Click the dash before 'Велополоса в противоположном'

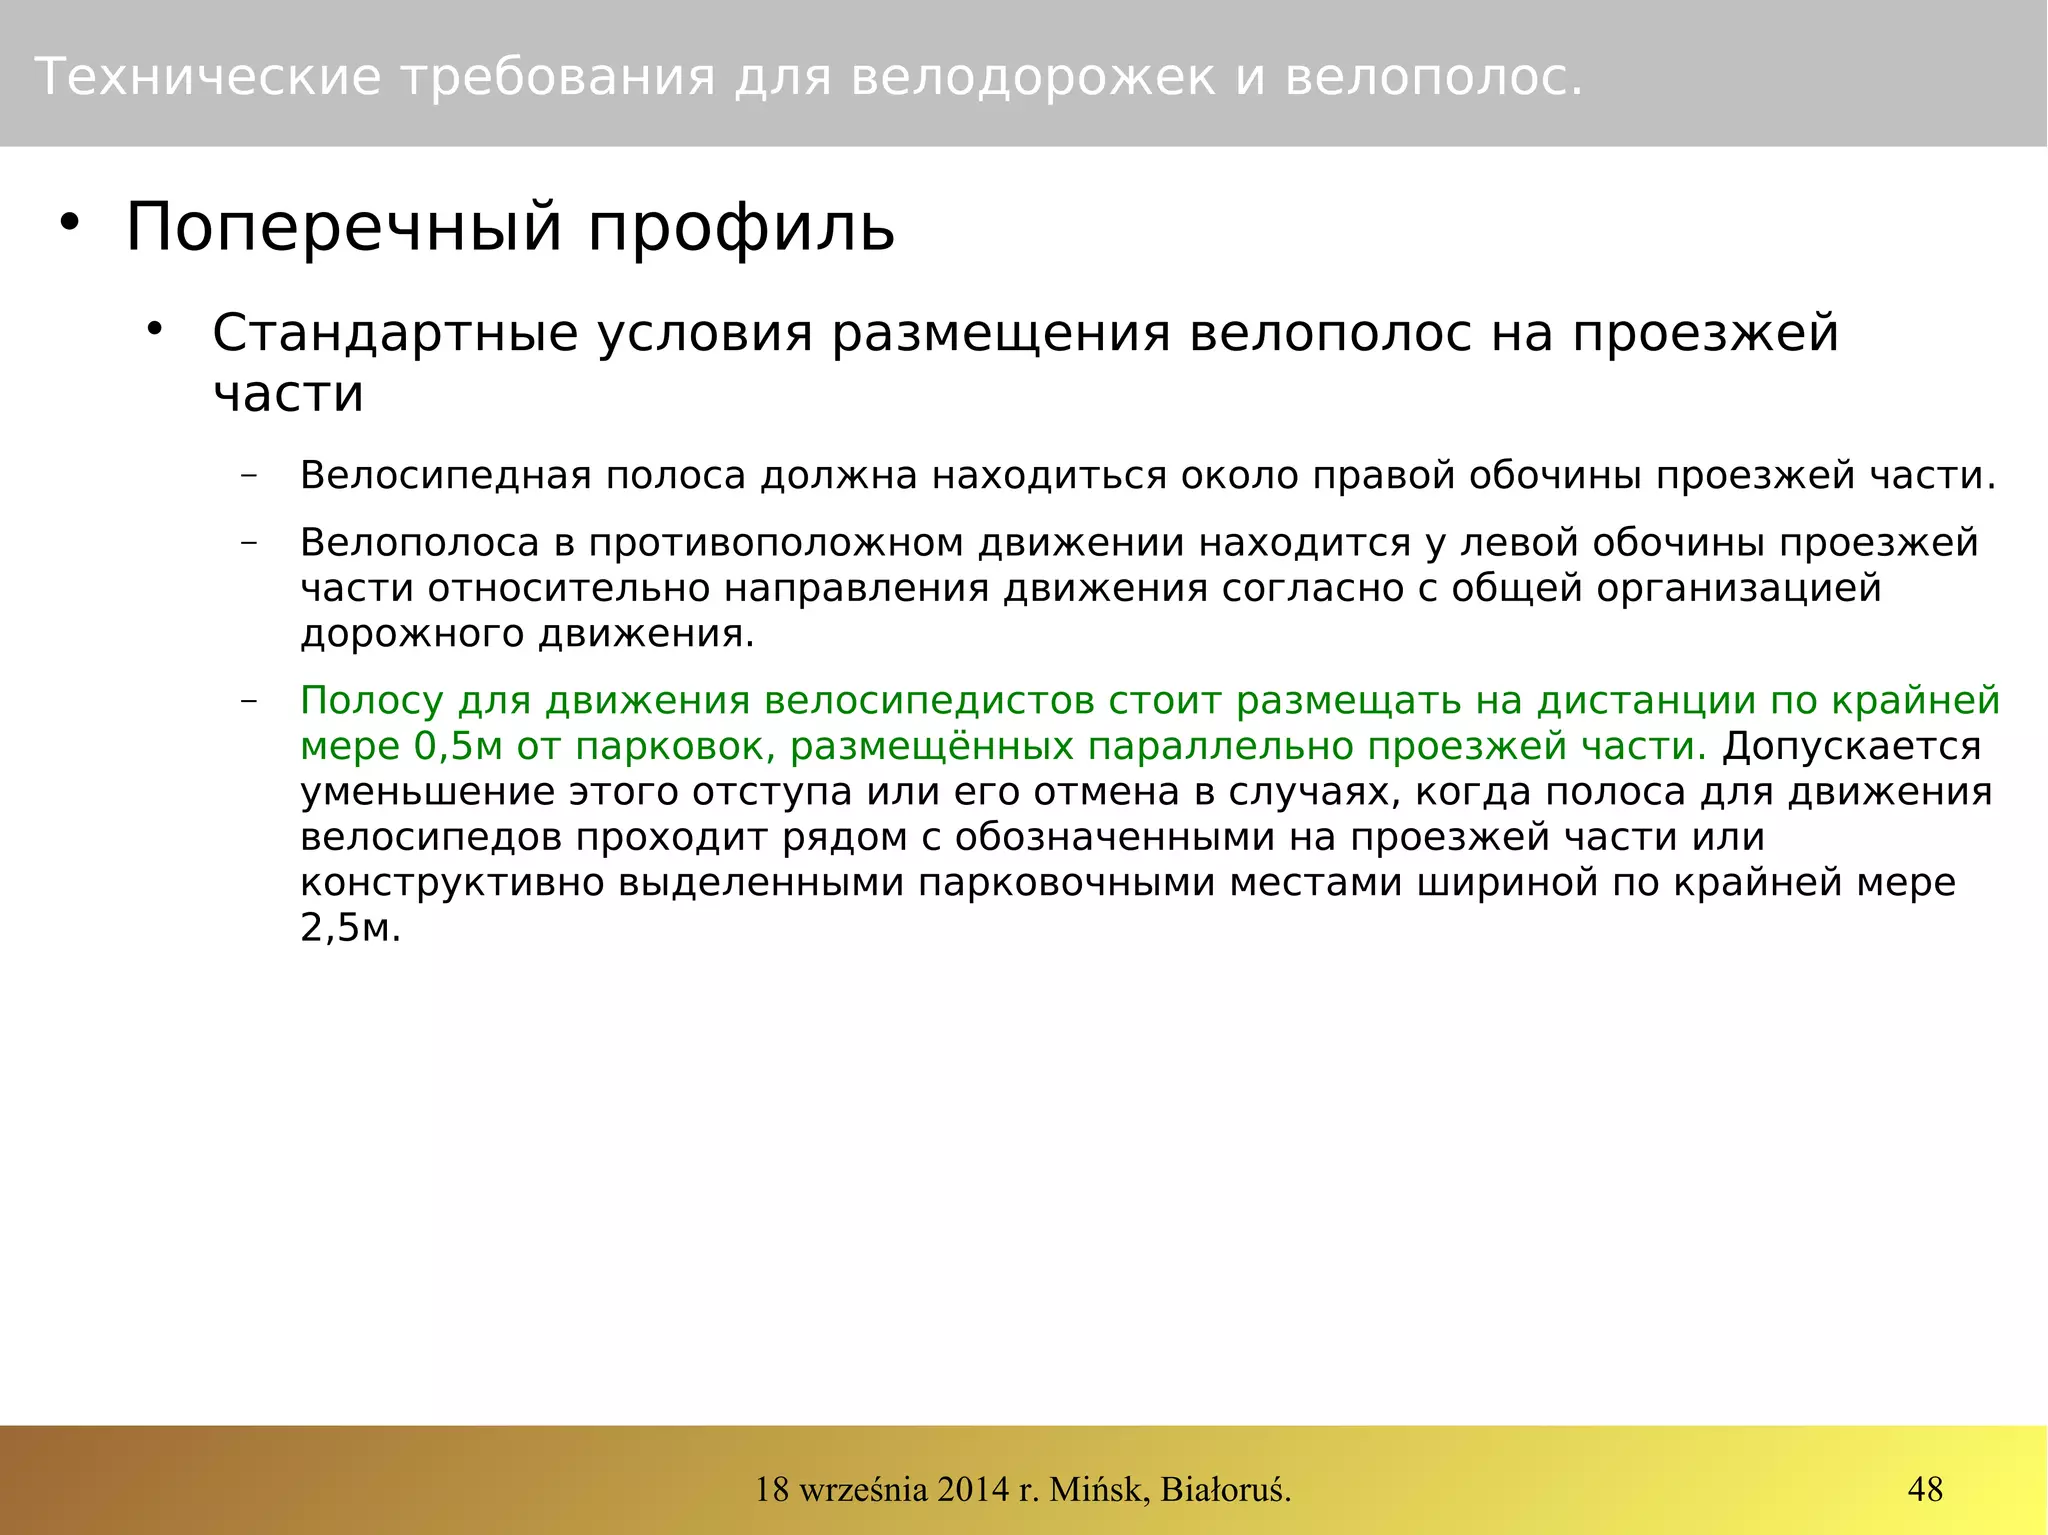click(x=249, y=542)
